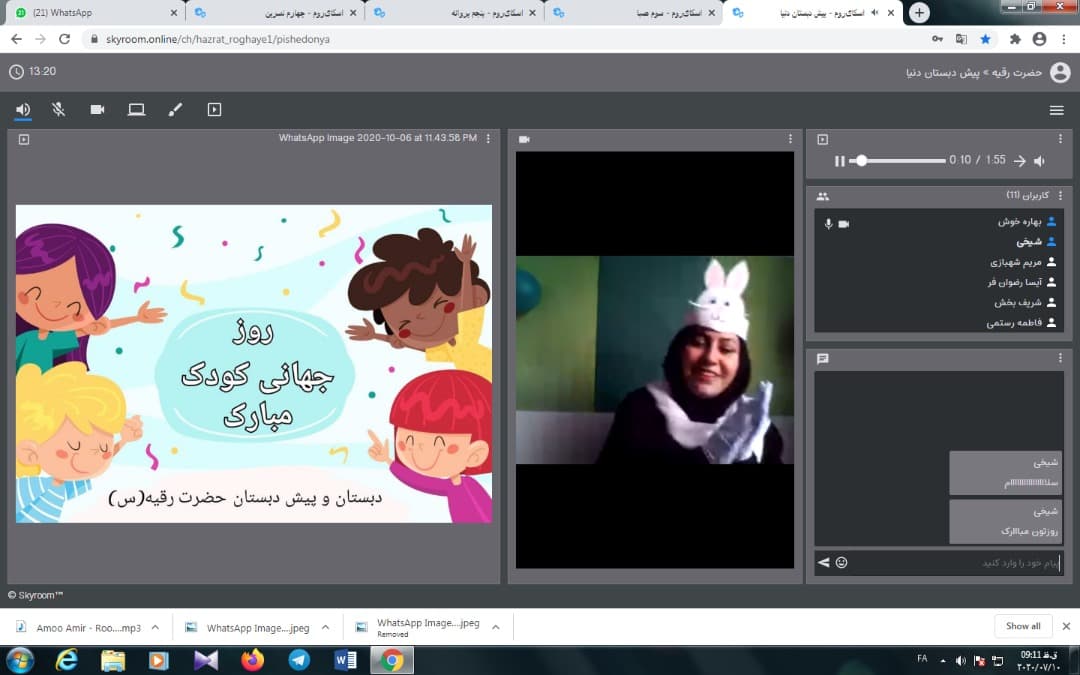Viewport: 1080px width, 675px height.
Task: Open options menu of the users panel
Action: [x=1060, y=196]
